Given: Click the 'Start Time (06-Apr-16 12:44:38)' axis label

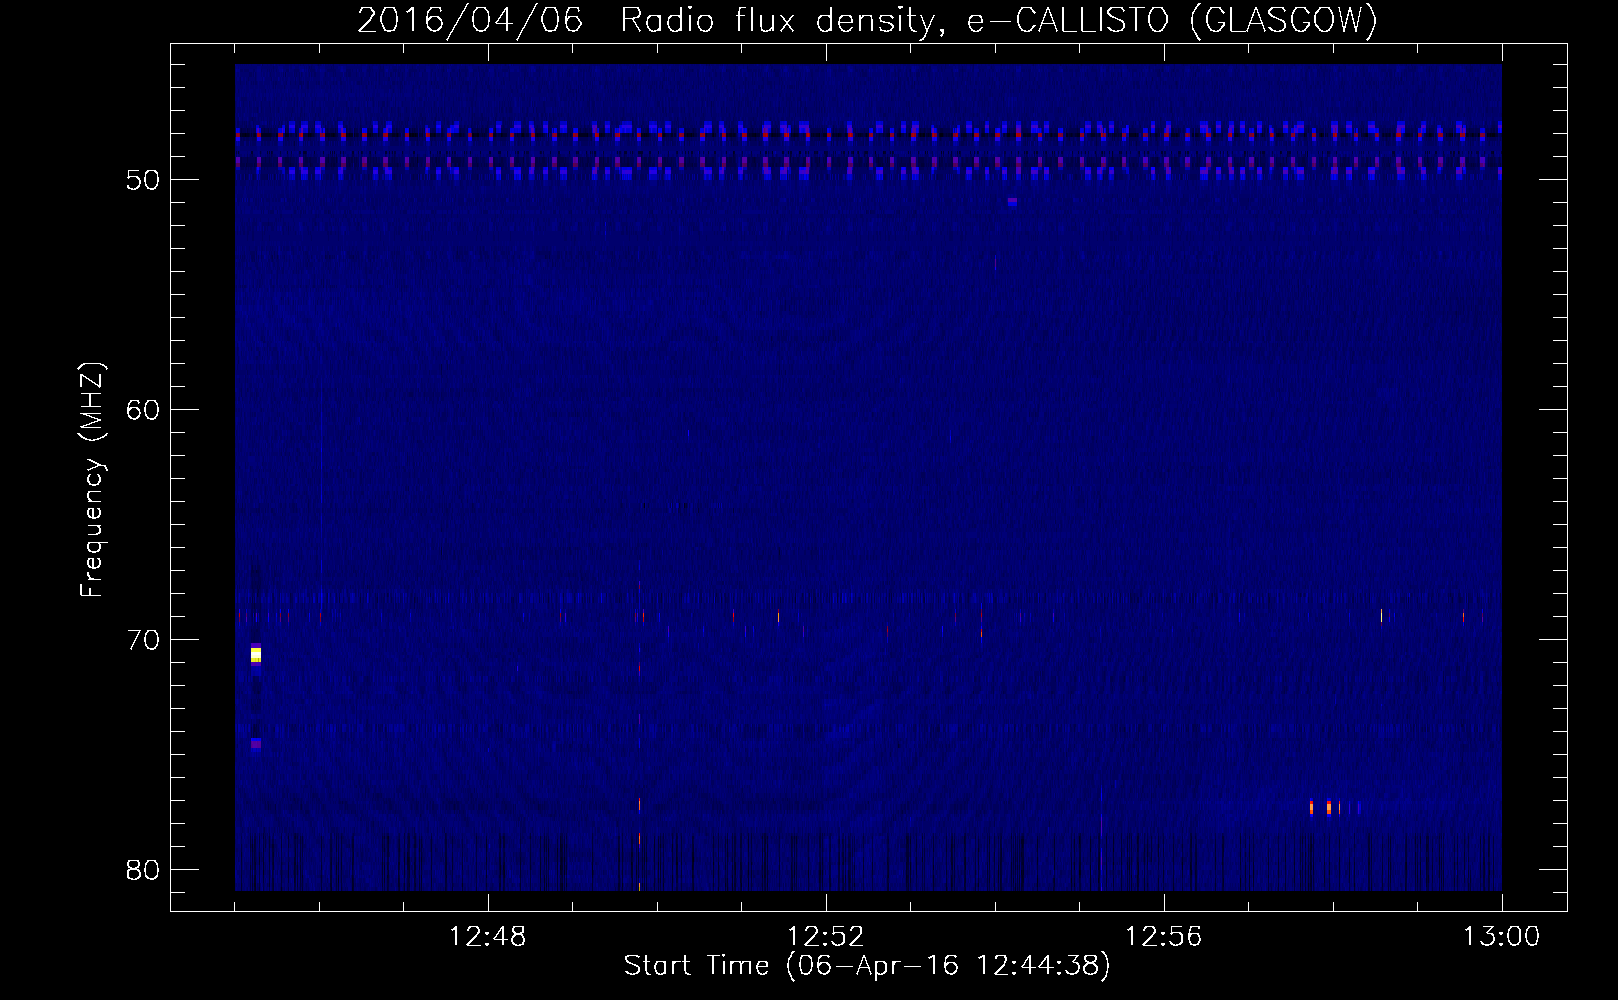Looking at the screenshot, I should 867,965.
